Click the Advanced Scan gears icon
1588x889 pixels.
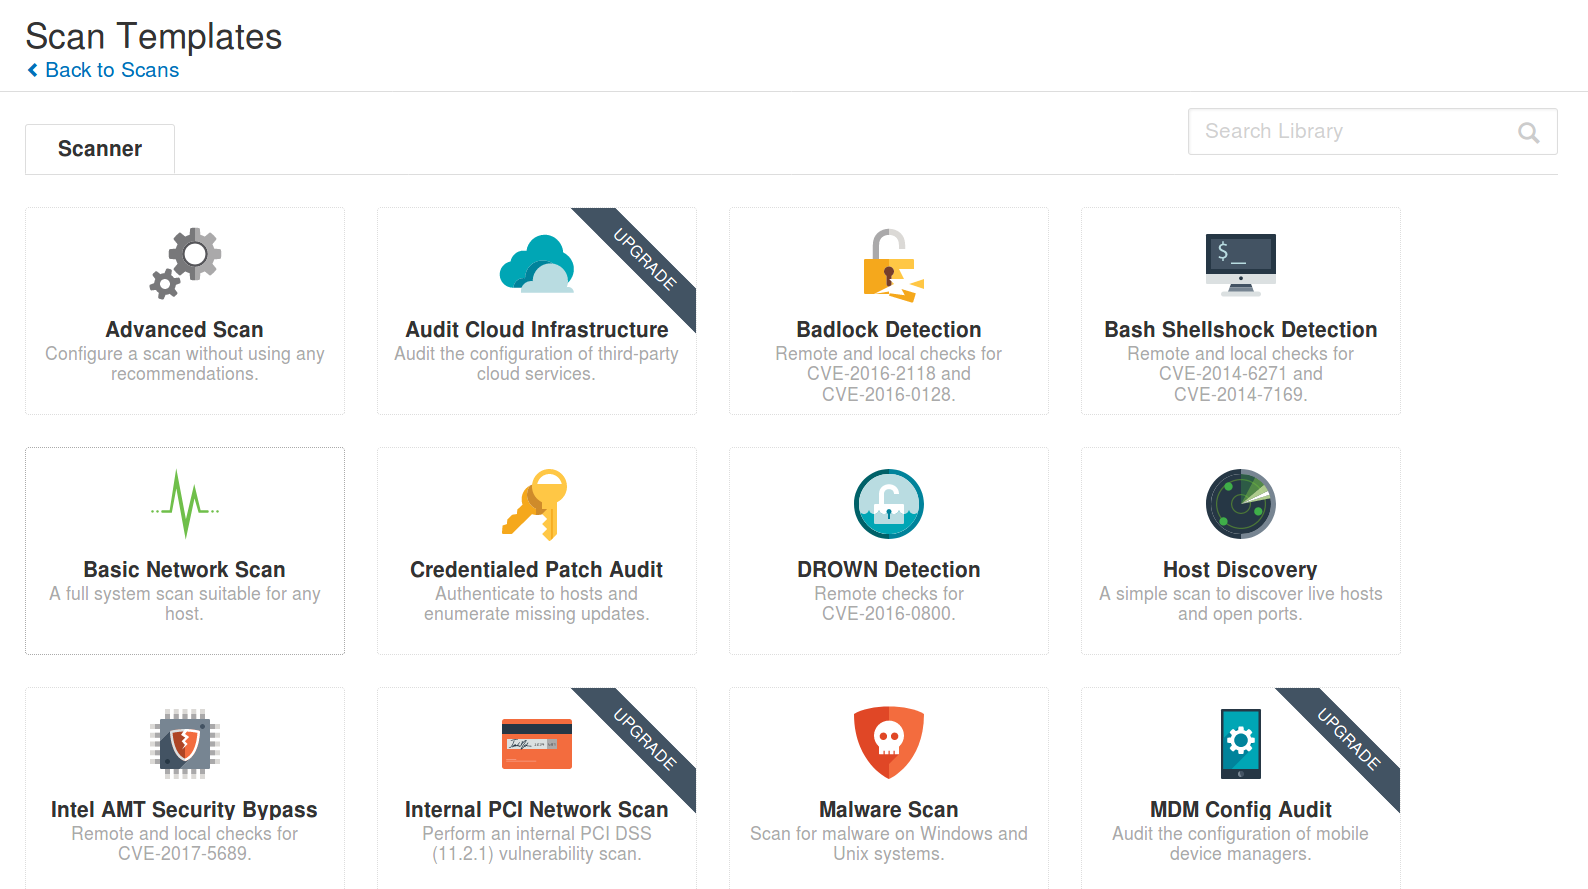(185, 263)
